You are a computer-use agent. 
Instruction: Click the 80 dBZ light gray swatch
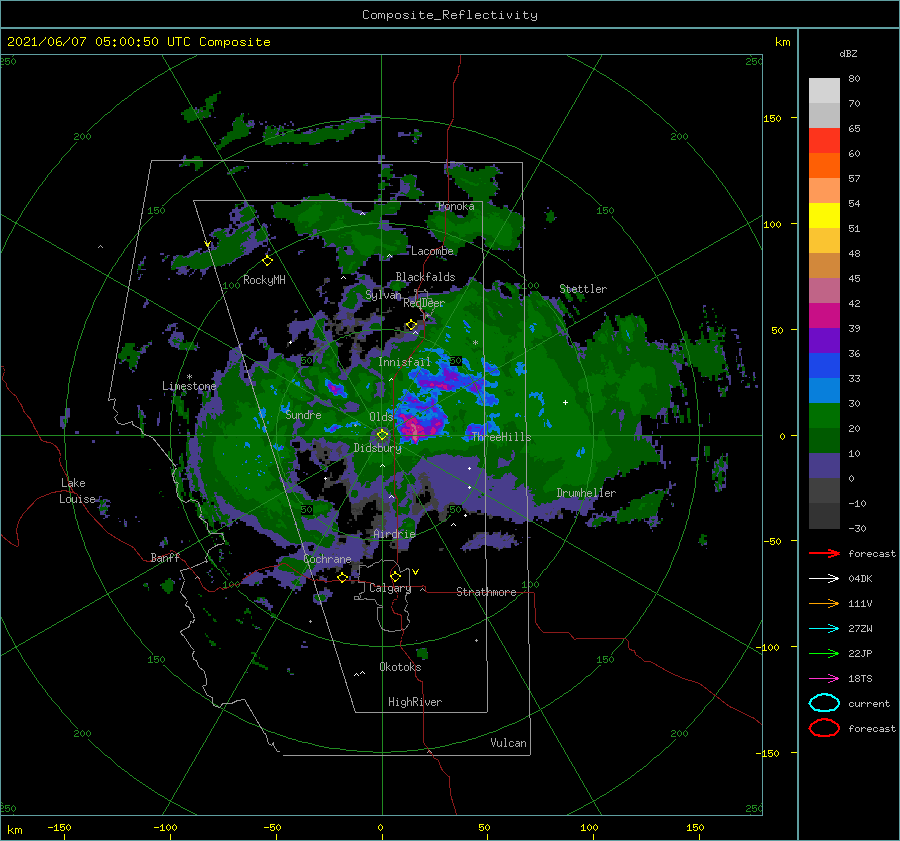824,91
